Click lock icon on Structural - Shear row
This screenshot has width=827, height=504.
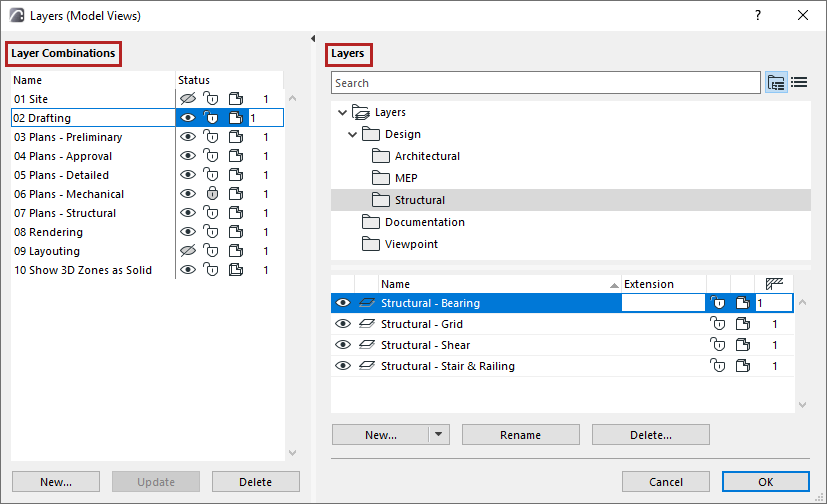tap(717, 345)
